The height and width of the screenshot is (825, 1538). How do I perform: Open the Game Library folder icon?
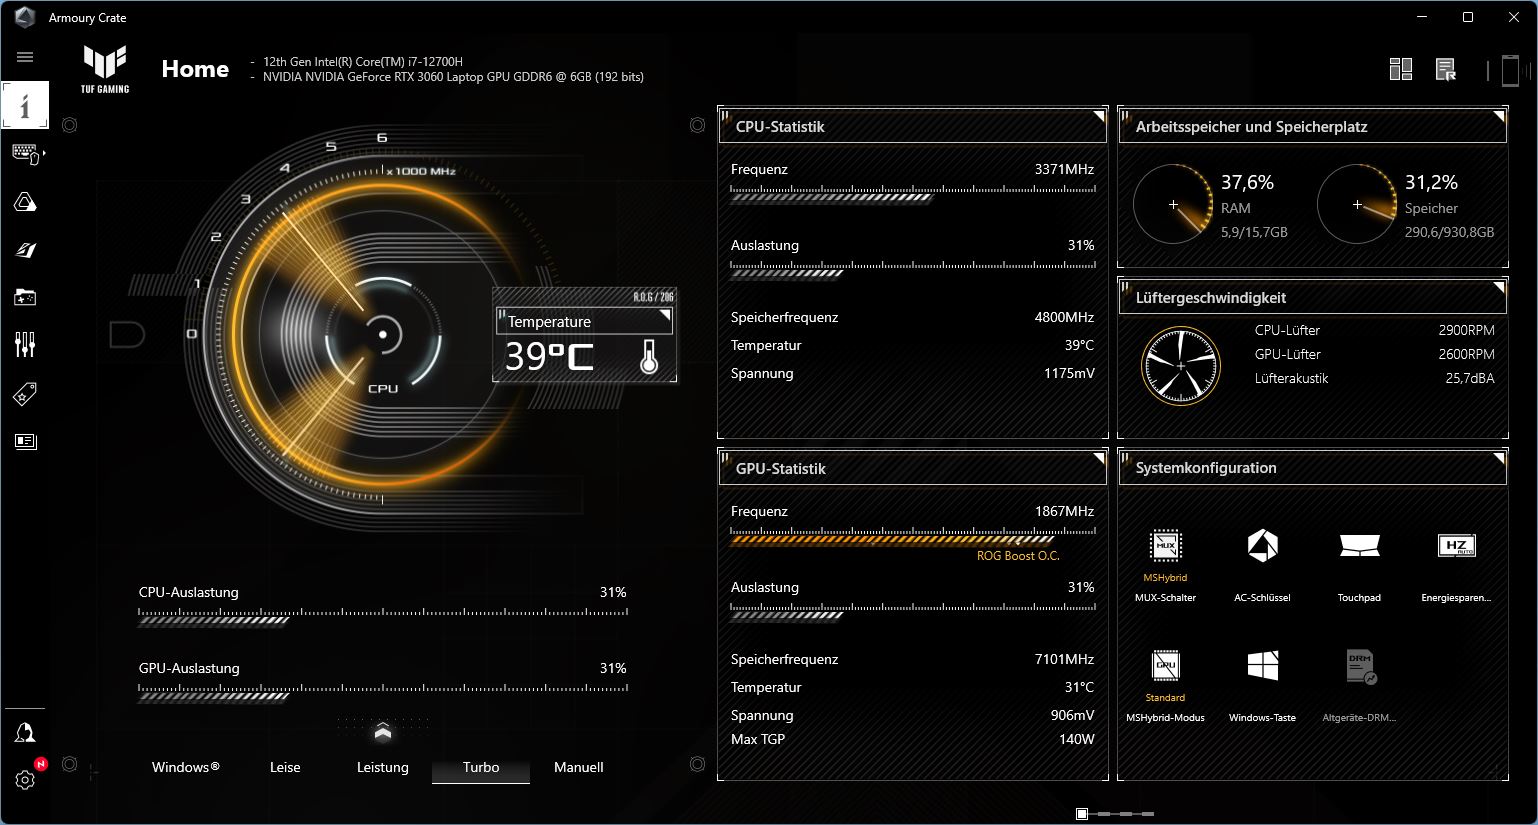25,297
